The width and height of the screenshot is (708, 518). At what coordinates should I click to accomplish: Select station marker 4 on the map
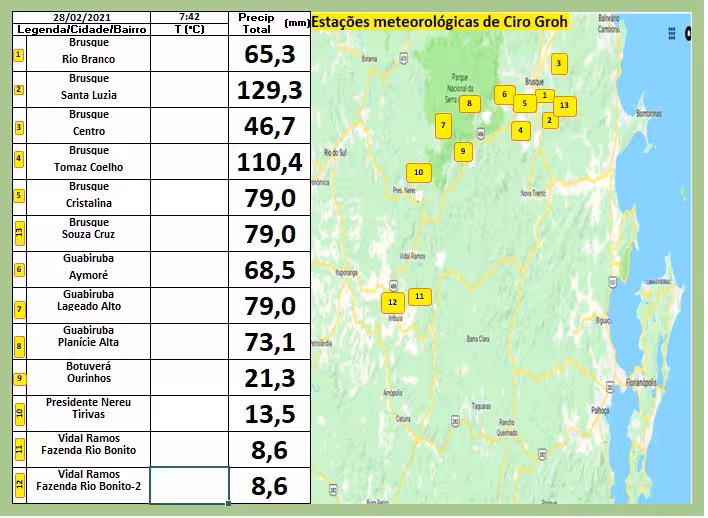click(x=520, y=130)
